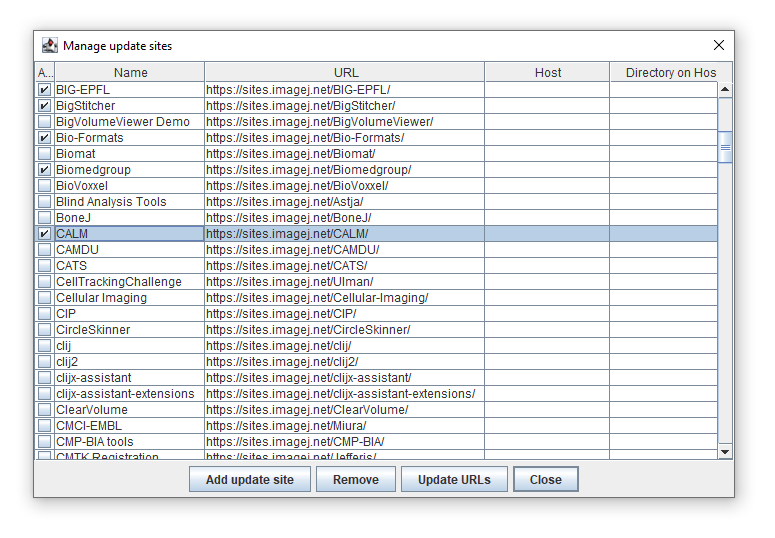Select the BoneJ name cell
The image size is (775, 538).
click(129, 218)
